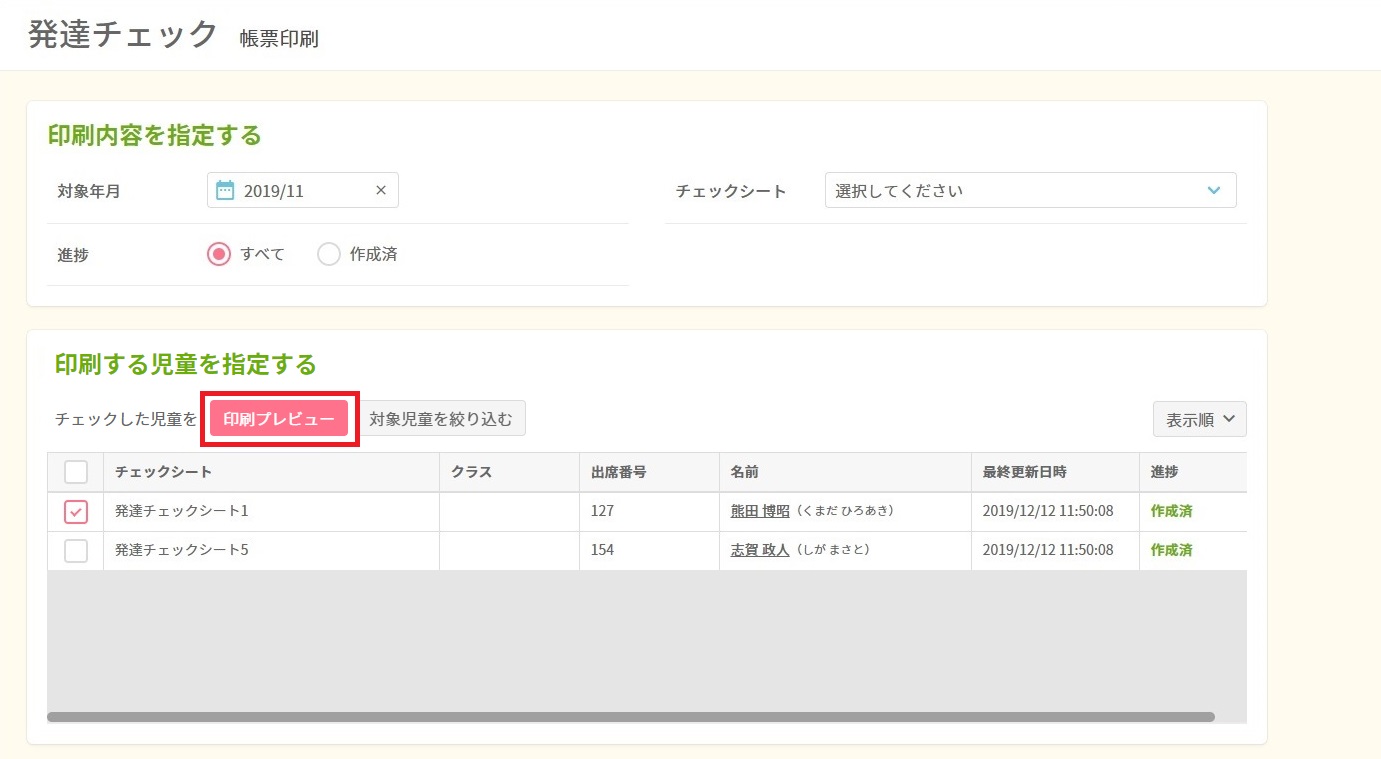This screenshot has width=1381, height=759.
Task: Click attendance number 127
Action: [x=602, y=511]
